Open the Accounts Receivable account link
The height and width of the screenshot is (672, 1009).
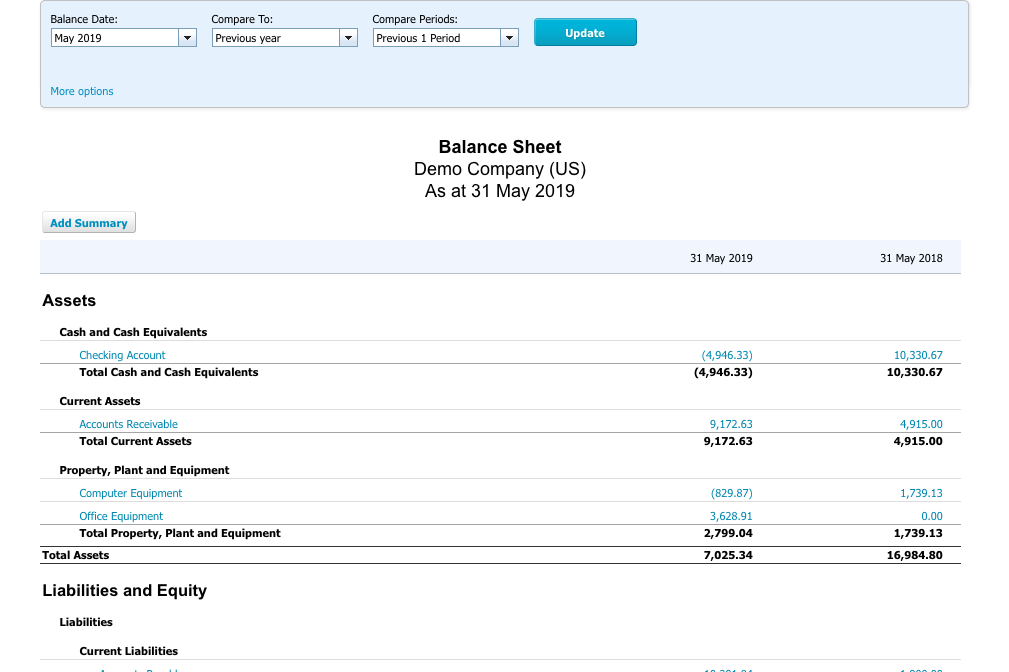[128, 424]
